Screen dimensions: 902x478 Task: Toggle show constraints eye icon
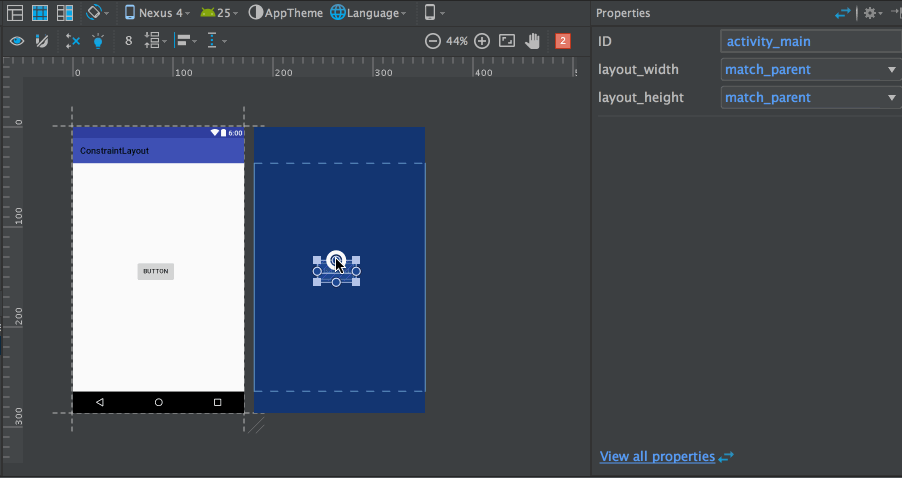[x=17, y=41]
